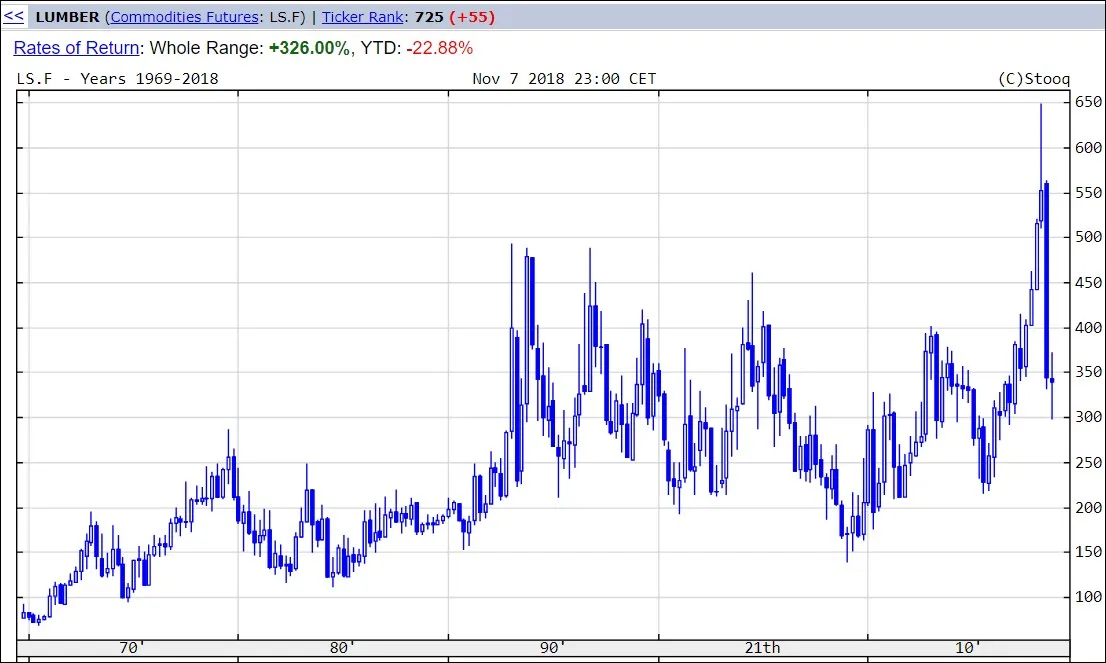Click the rank change (+55) text
Viewport: 1106px width, 663px height.
click(x=472, y=17)
